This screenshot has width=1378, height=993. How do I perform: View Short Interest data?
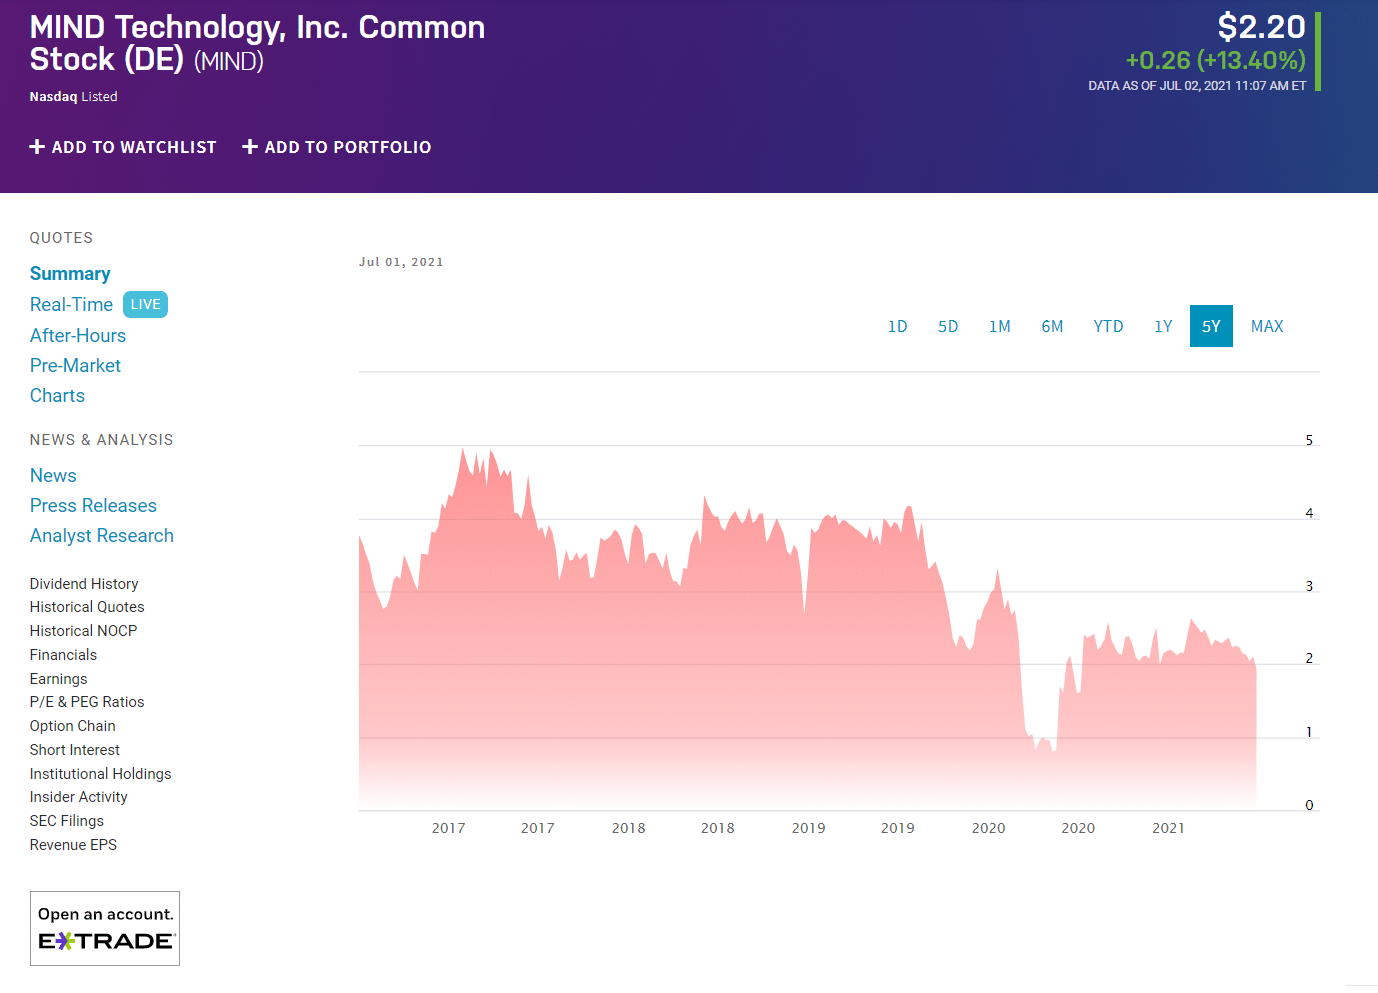(x=74, y=750)
